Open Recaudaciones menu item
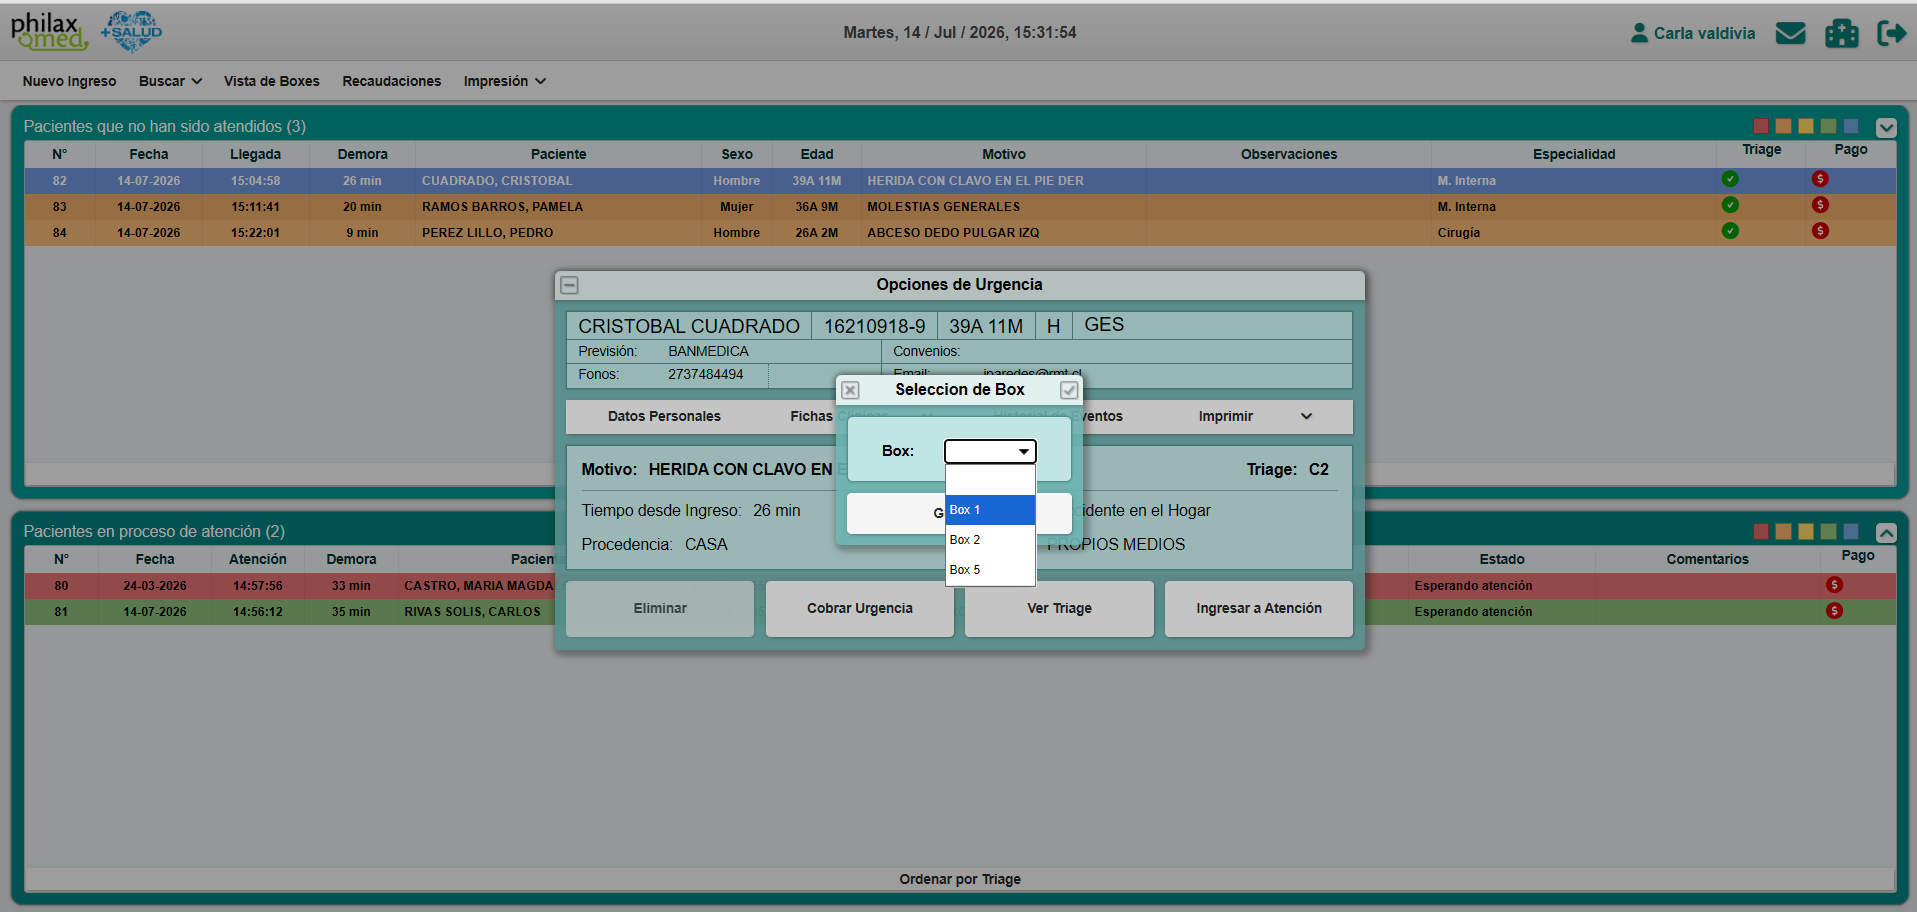 [x=391, y=81]
